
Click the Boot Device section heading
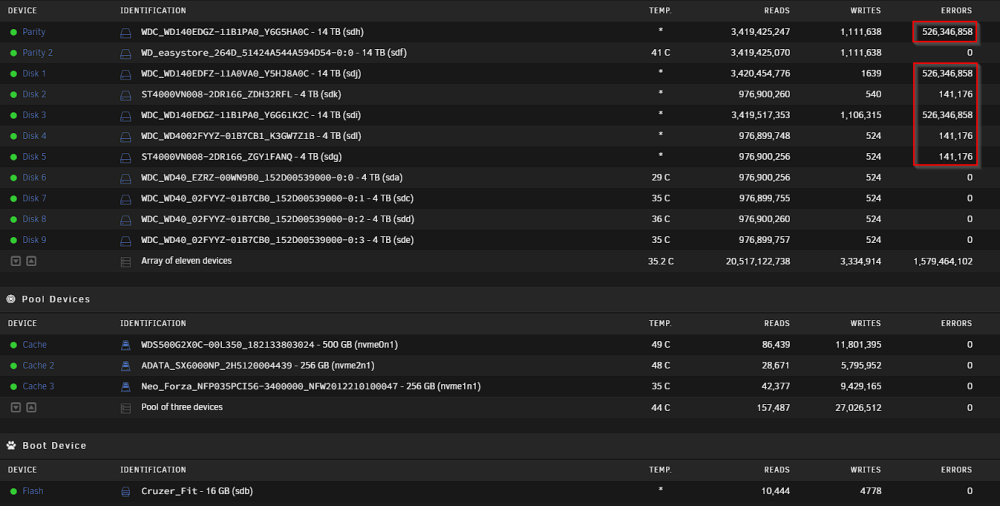tap(54, 445)
